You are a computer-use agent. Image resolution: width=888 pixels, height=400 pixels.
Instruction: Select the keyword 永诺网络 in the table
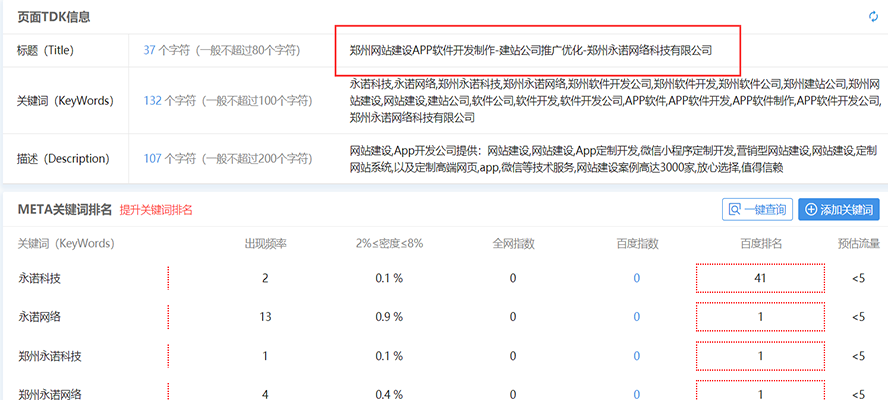pyautogui.click(x=39, y=317)
